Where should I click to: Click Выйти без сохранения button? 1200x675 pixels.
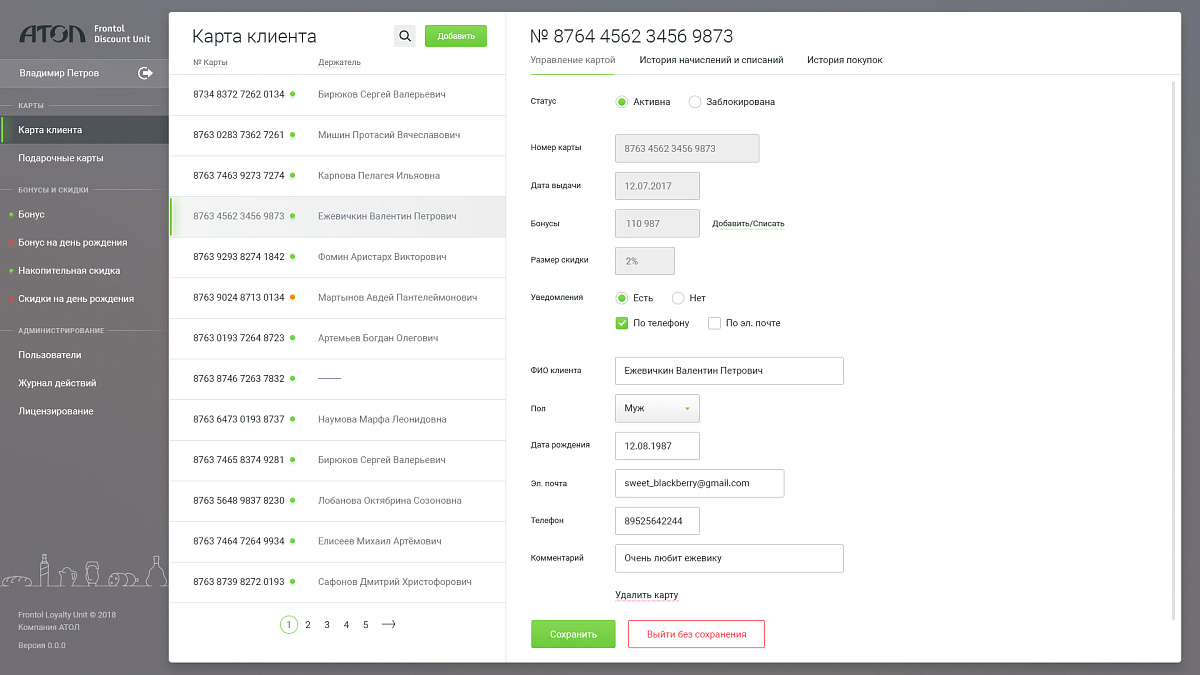coord(696,634)
